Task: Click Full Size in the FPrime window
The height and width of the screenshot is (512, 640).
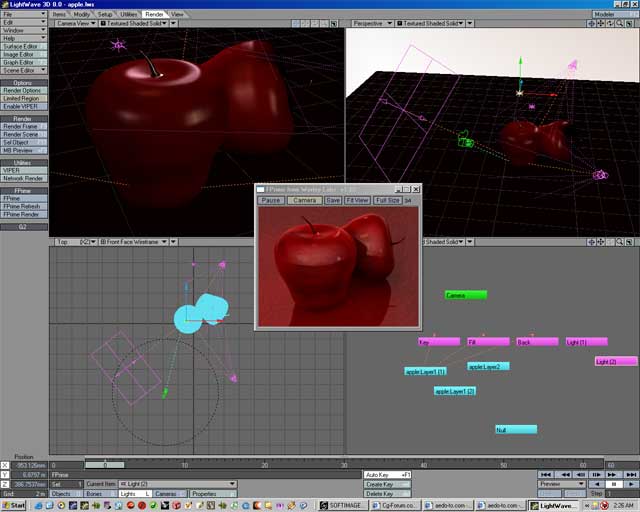Action: click(x=388, y=200)
